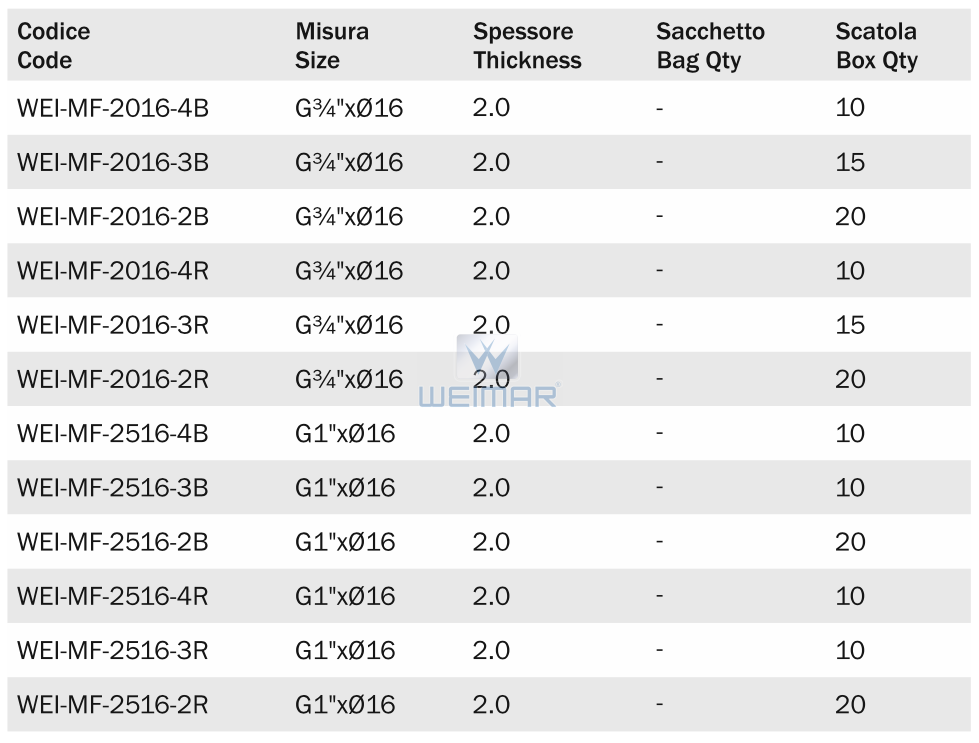
Task: Click the WEI-MF-2516-3B code cell
Action: pyautogui.click(x=113, y=488)
